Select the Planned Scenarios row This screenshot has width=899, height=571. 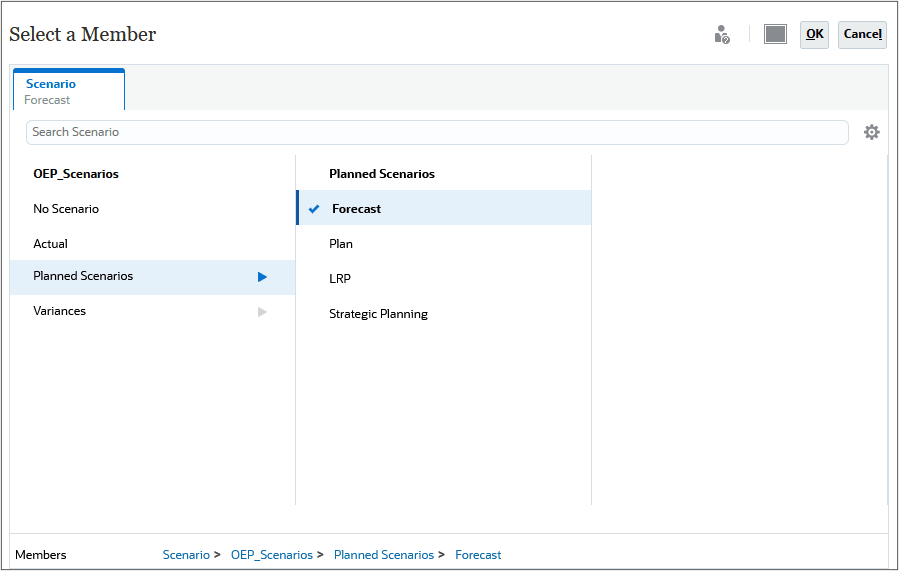tap(153, 277)
